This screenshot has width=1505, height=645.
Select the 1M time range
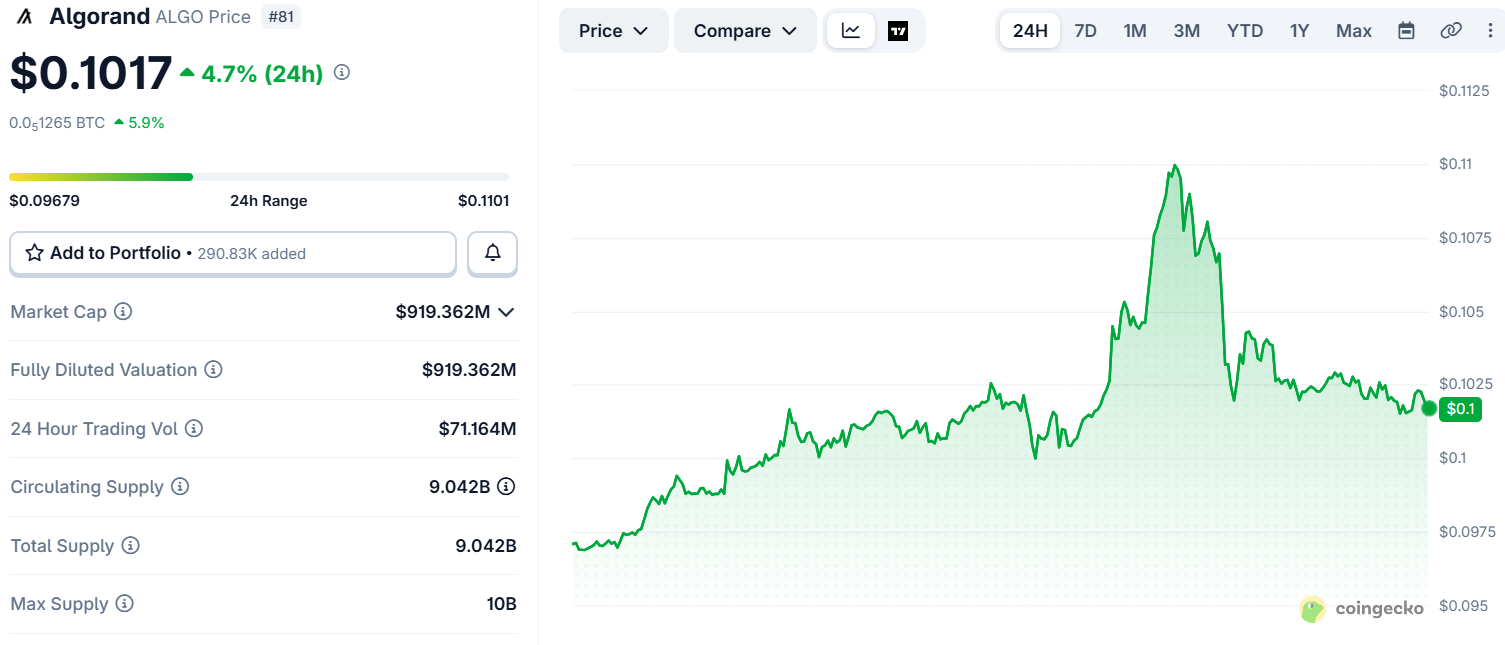(1135, 31)
